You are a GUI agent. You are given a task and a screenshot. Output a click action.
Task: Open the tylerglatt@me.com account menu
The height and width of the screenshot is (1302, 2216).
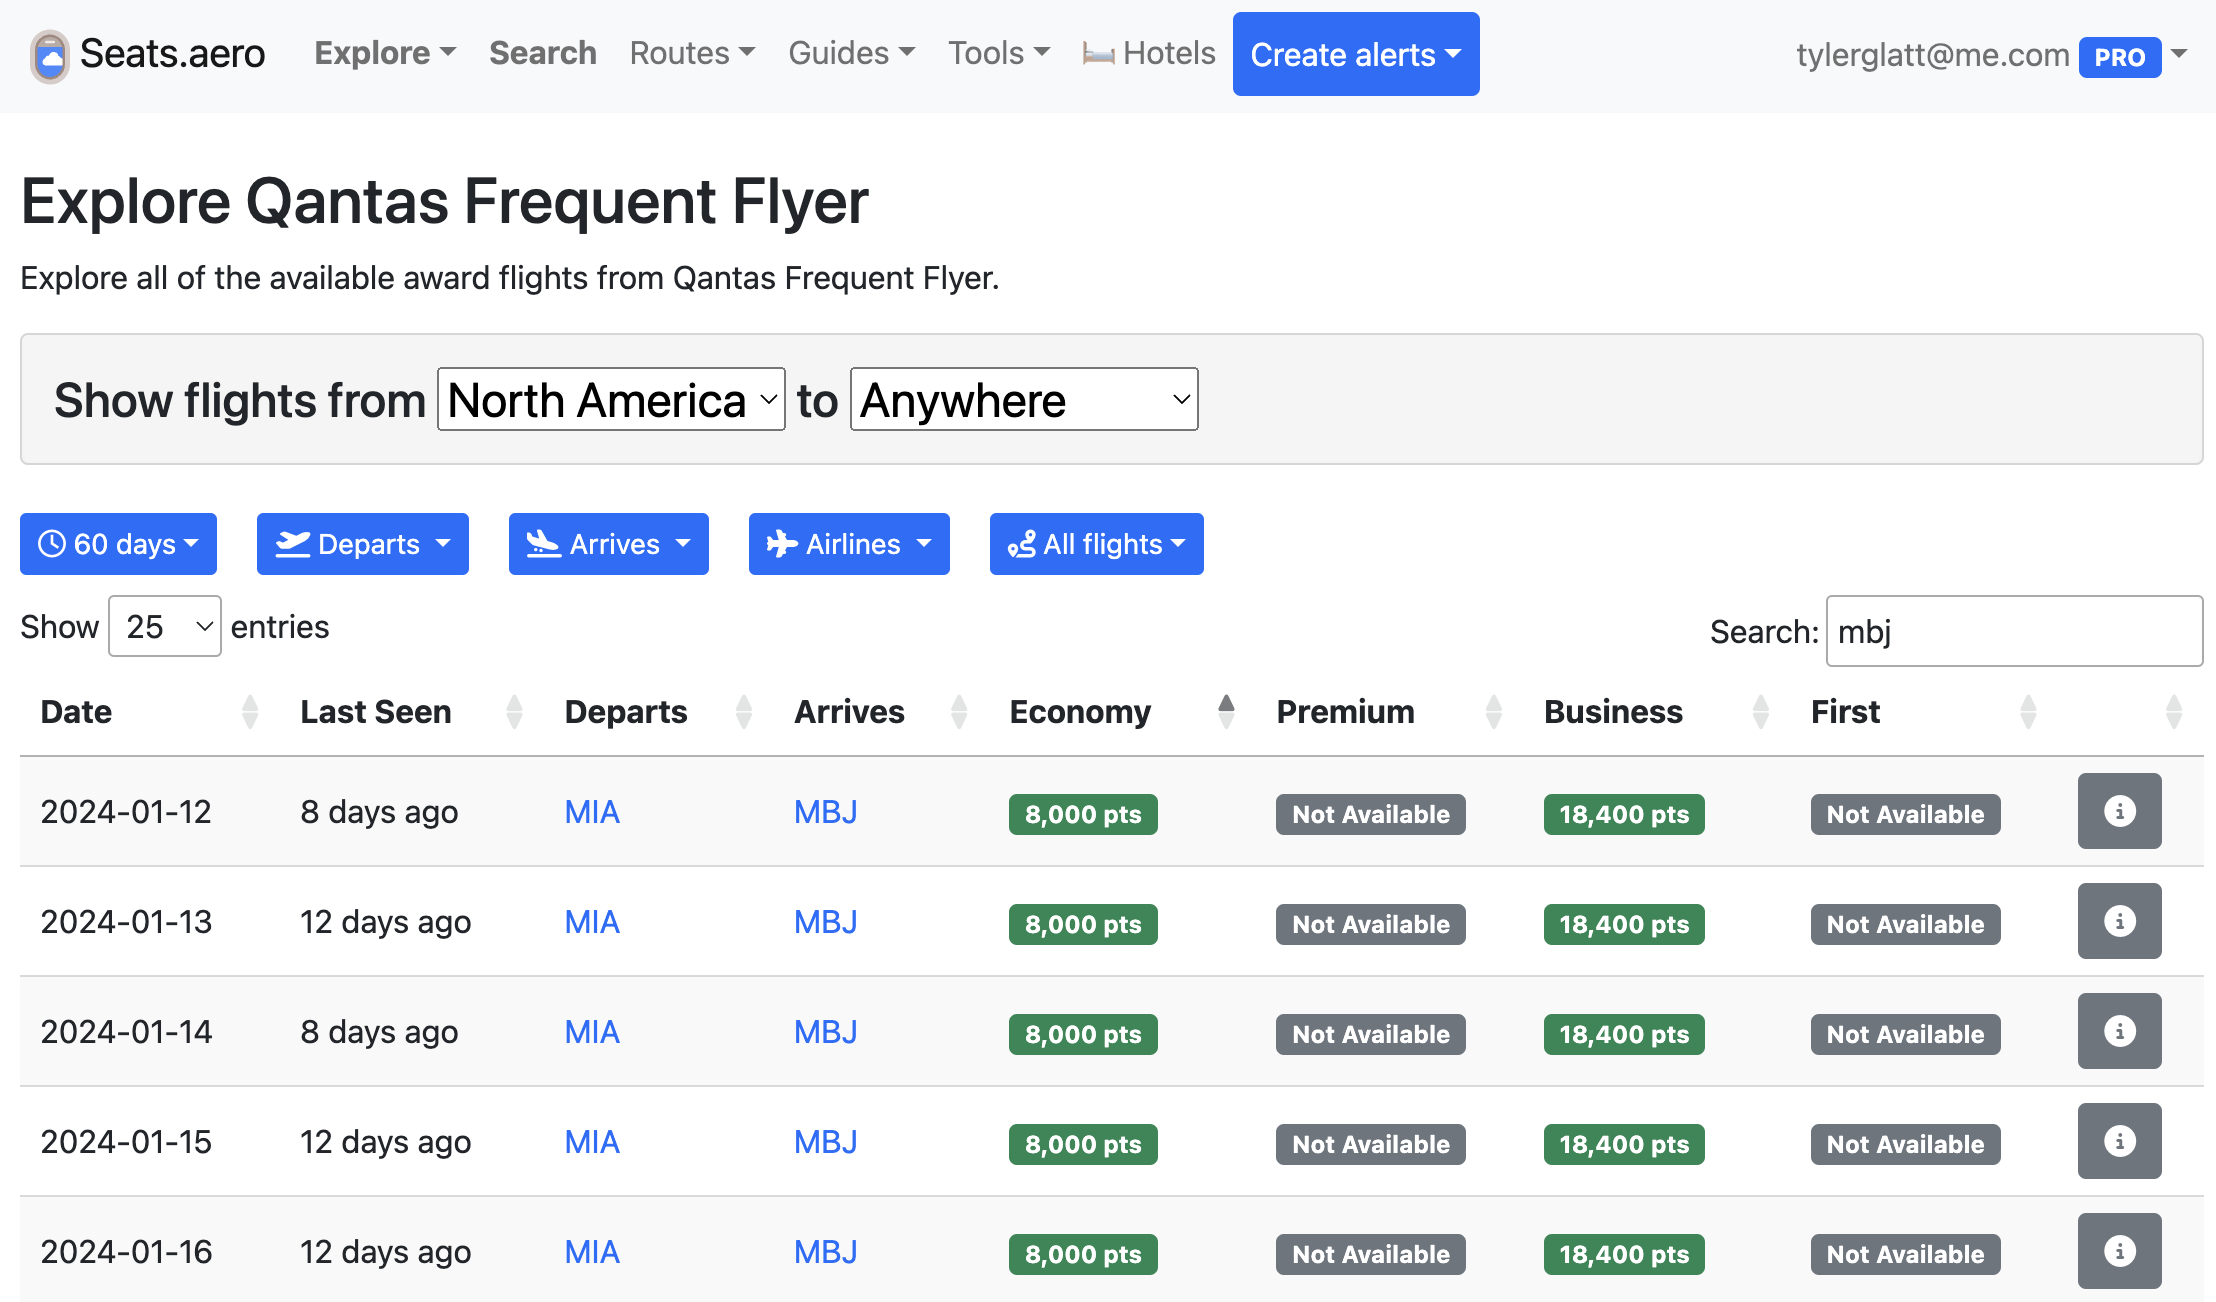[x=1991, y=55]
